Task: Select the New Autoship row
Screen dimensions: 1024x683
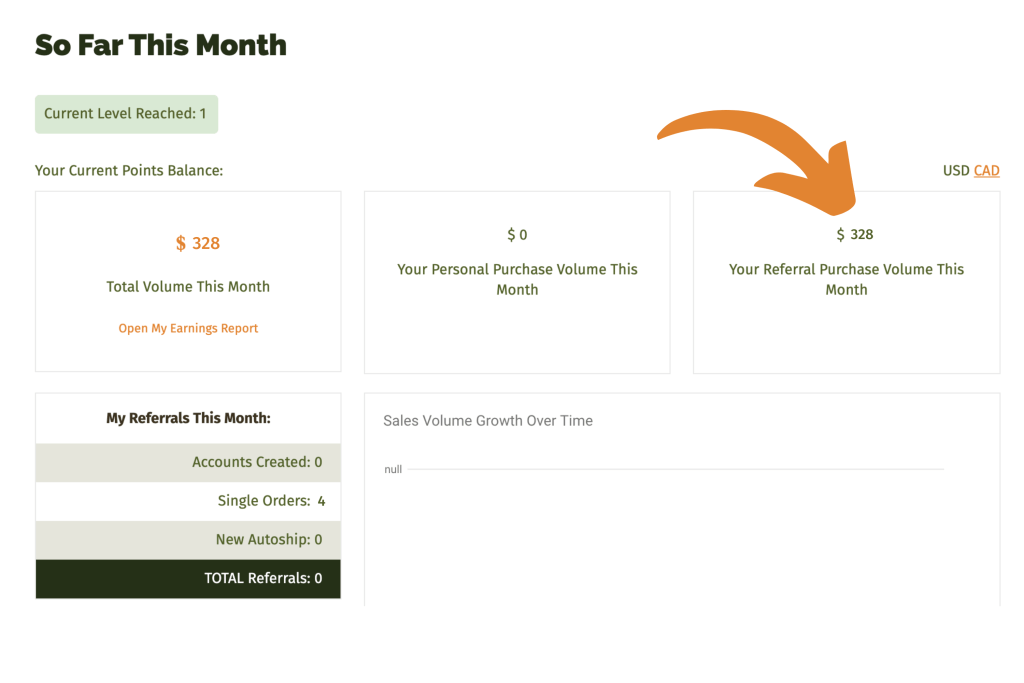Action: click(188, 539)
